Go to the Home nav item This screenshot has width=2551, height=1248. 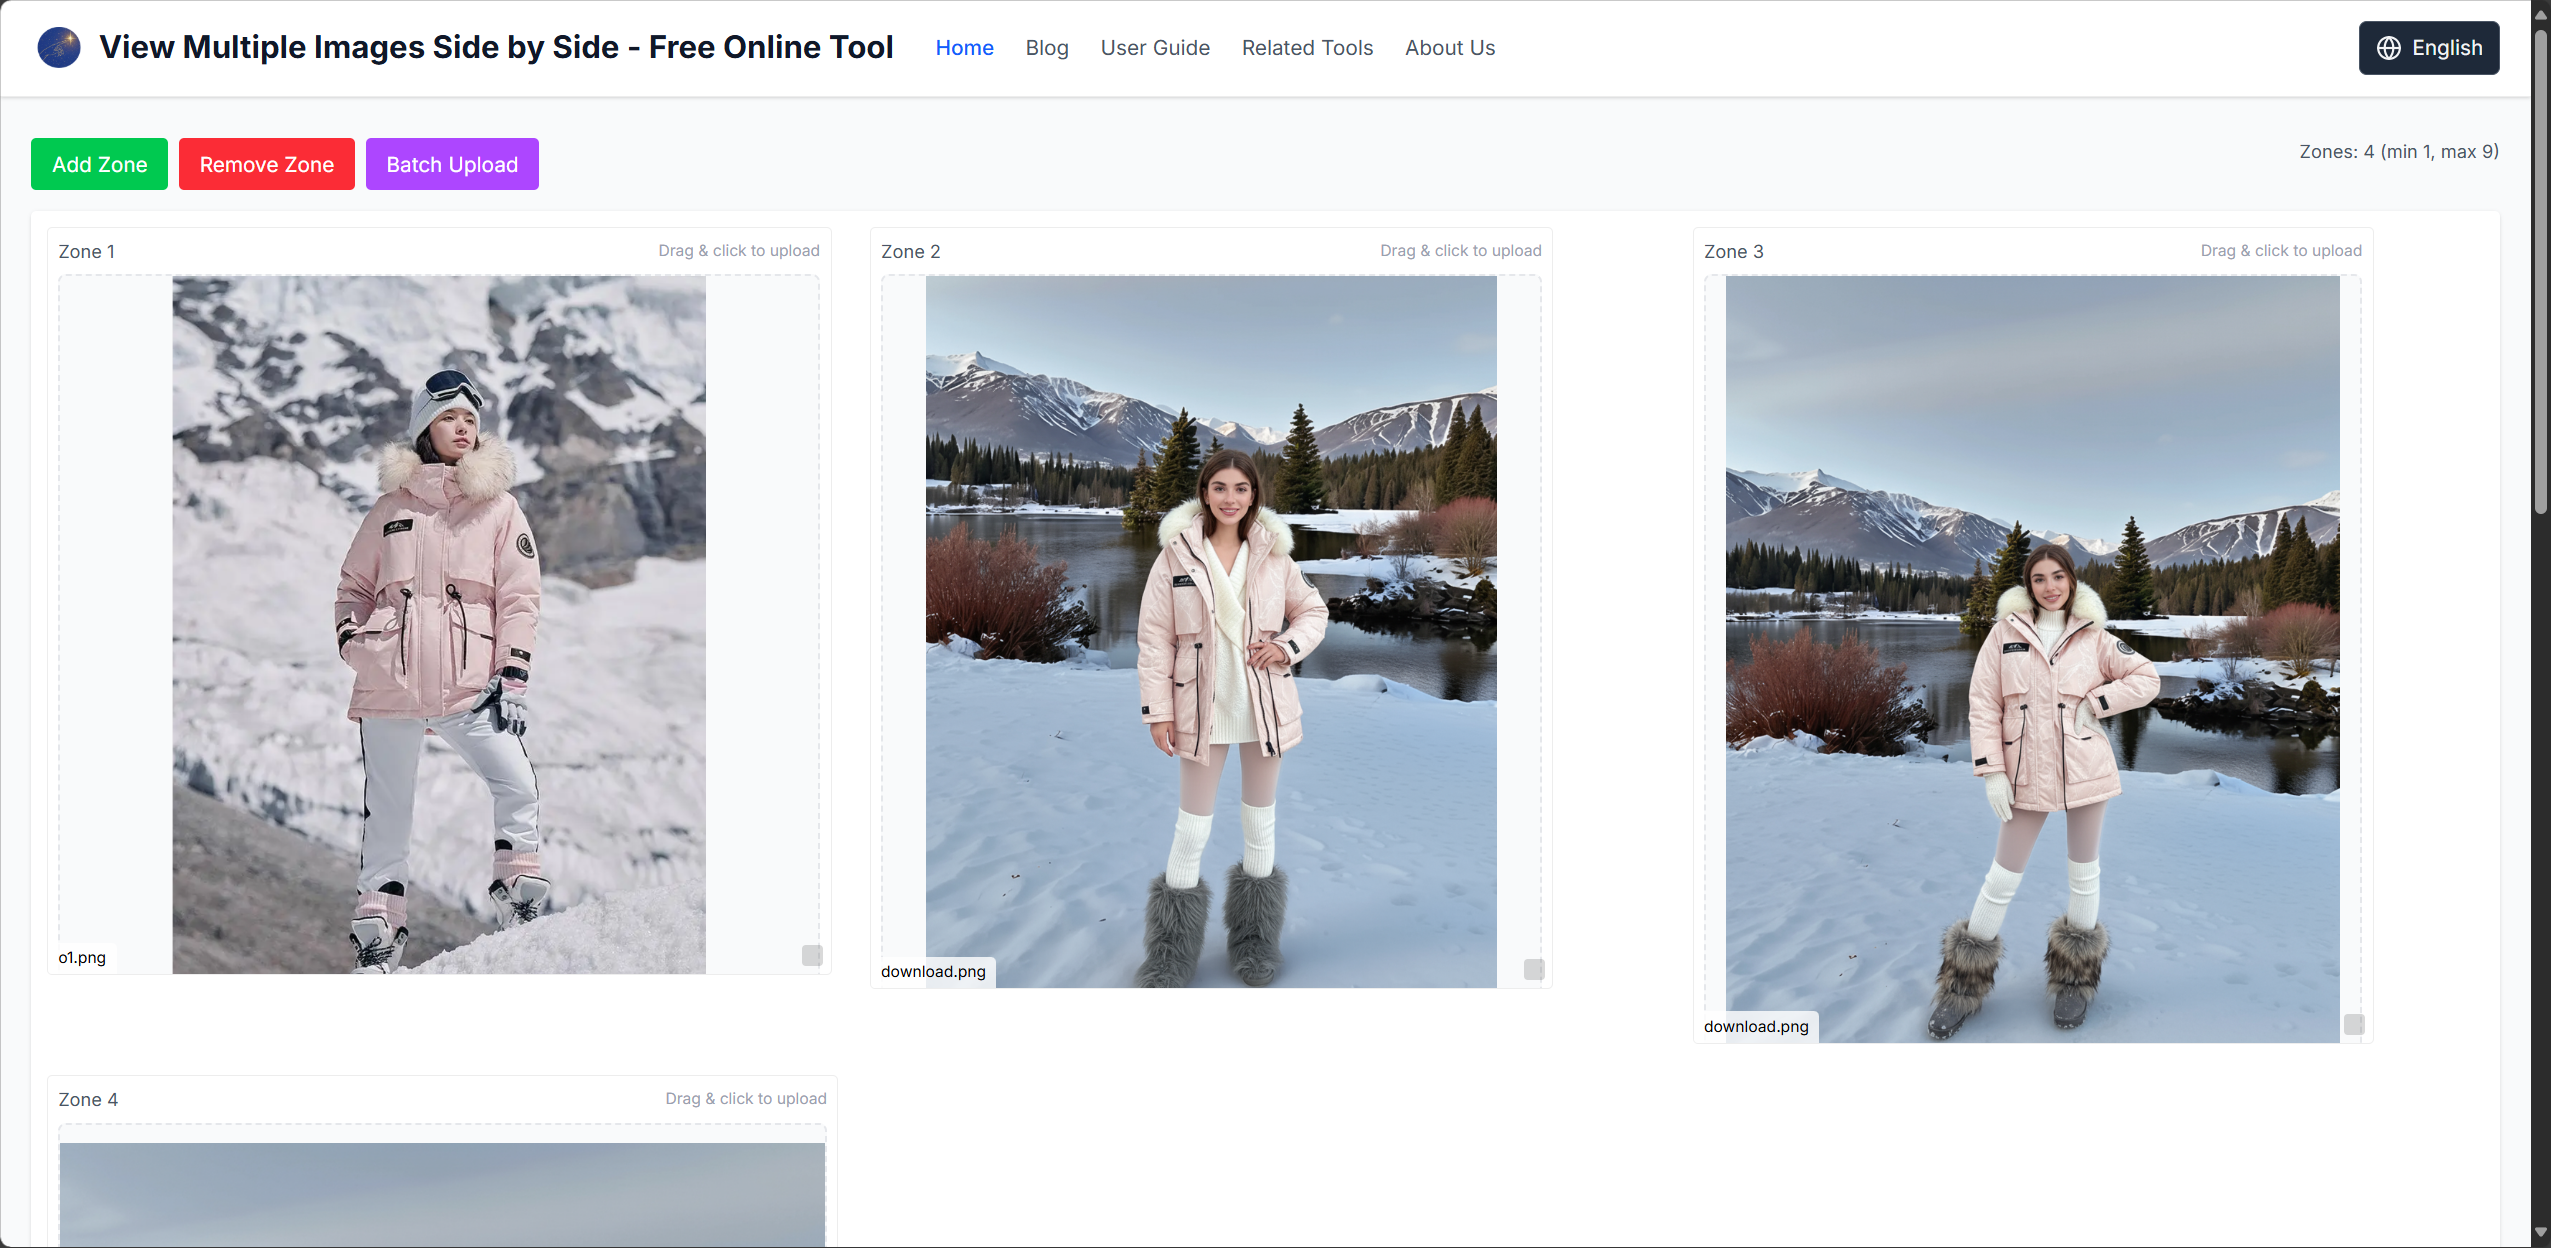point(964,48)
